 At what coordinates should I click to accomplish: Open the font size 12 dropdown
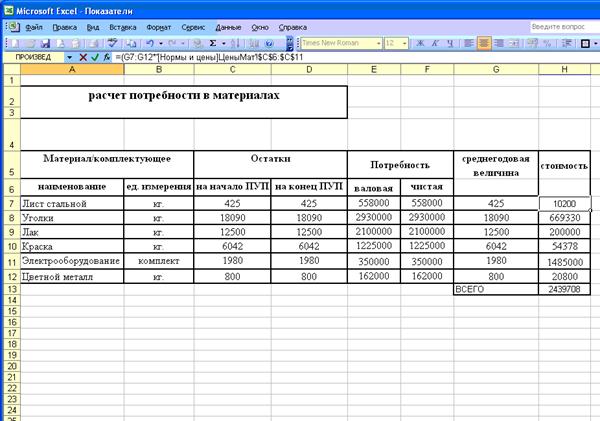tap(404, 43)
